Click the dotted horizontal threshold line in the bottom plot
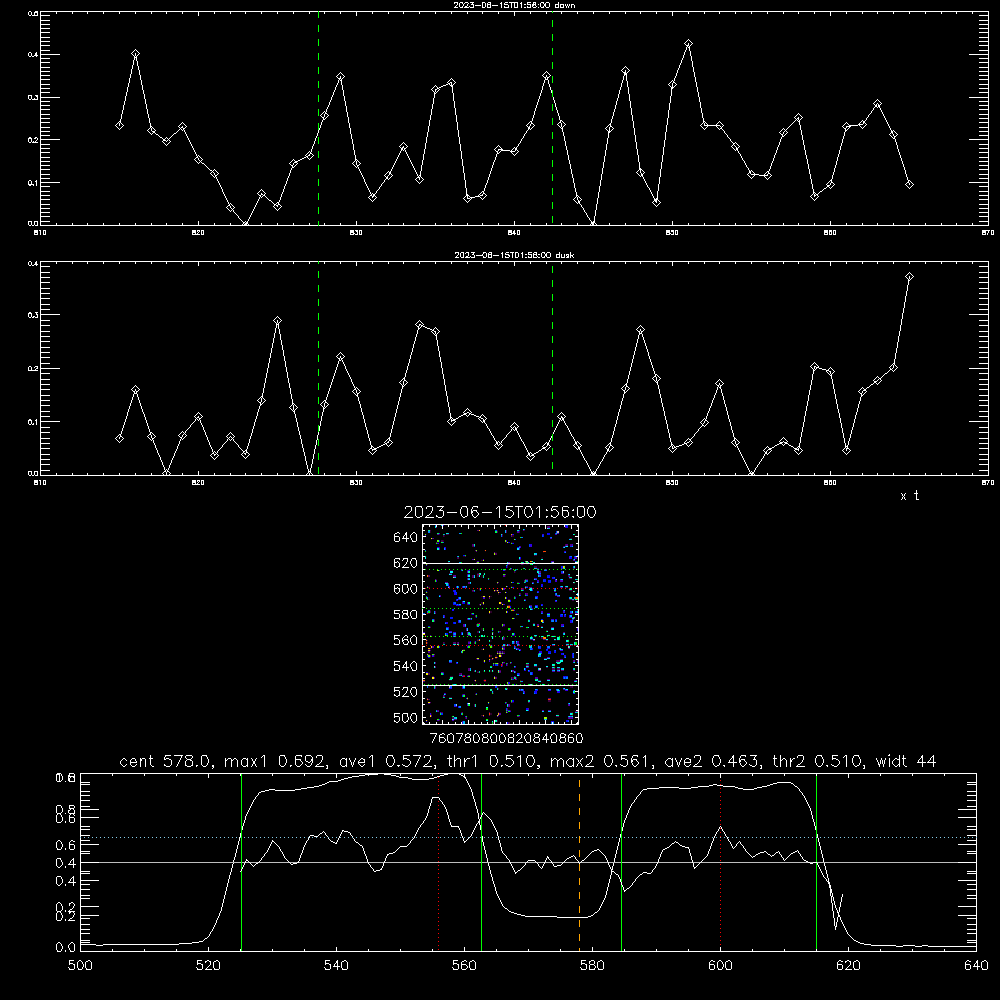 tap(528, 837)
